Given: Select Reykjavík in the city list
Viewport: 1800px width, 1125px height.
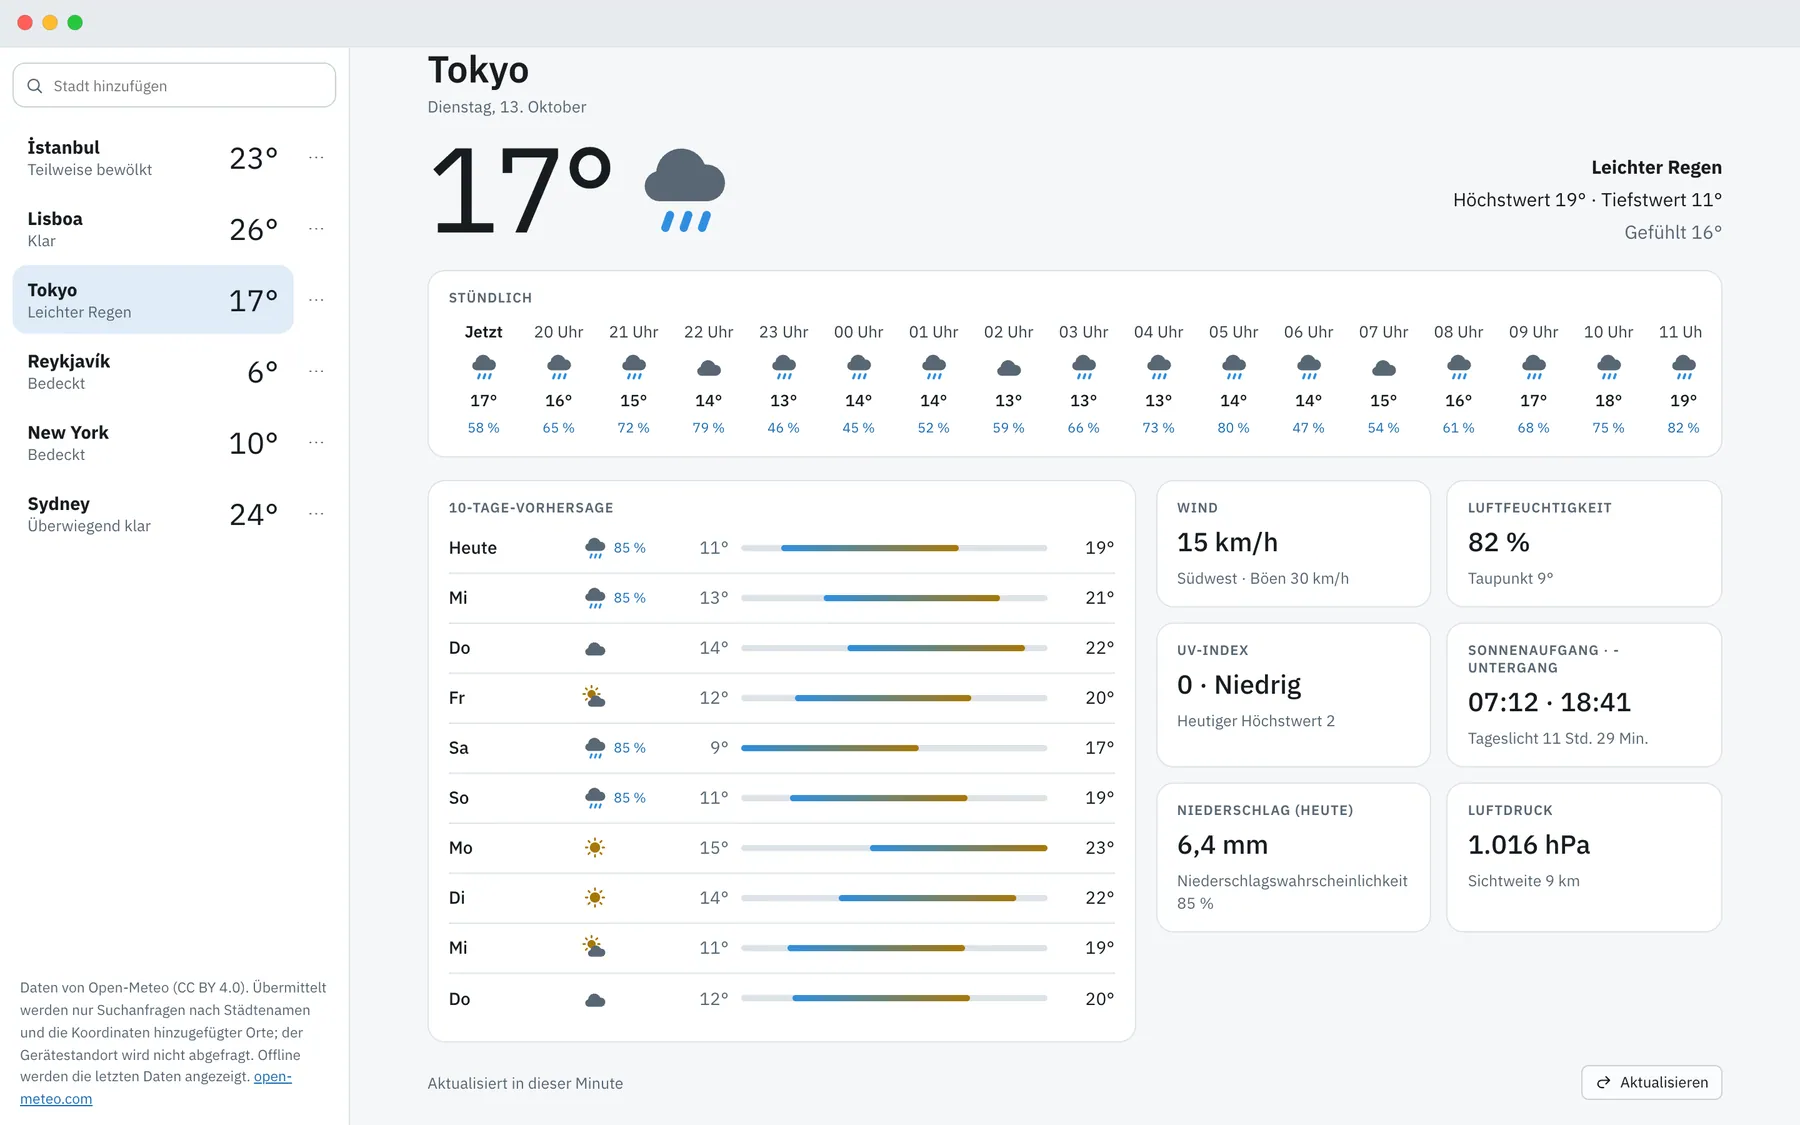Looking at the screenshot, I should [153, 371].
